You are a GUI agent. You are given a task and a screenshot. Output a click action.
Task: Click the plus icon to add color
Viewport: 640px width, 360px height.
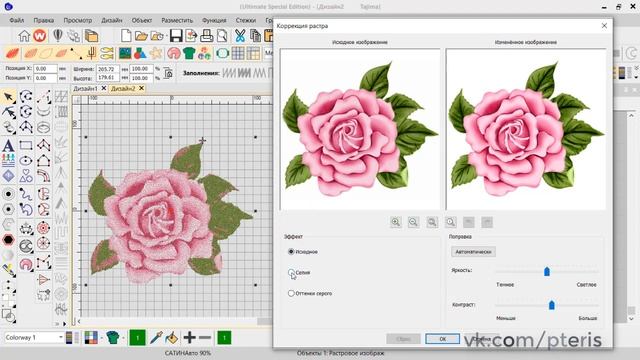(189, 338)
